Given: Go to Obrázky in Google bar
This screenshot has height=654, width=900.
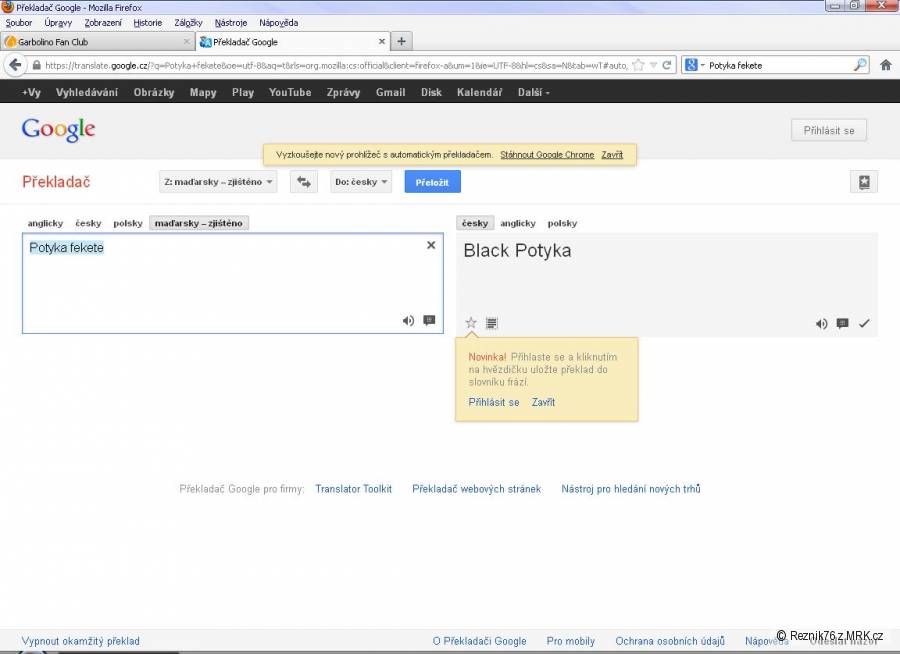Looking at the screenshot, I should tap(154, 92).
